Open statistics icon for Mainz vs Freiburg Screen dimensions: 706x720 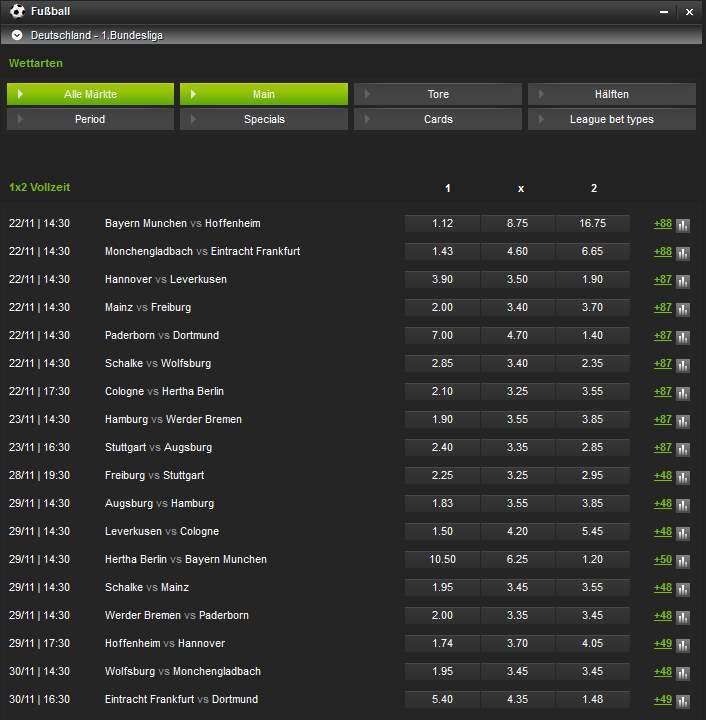pos(683,309)
